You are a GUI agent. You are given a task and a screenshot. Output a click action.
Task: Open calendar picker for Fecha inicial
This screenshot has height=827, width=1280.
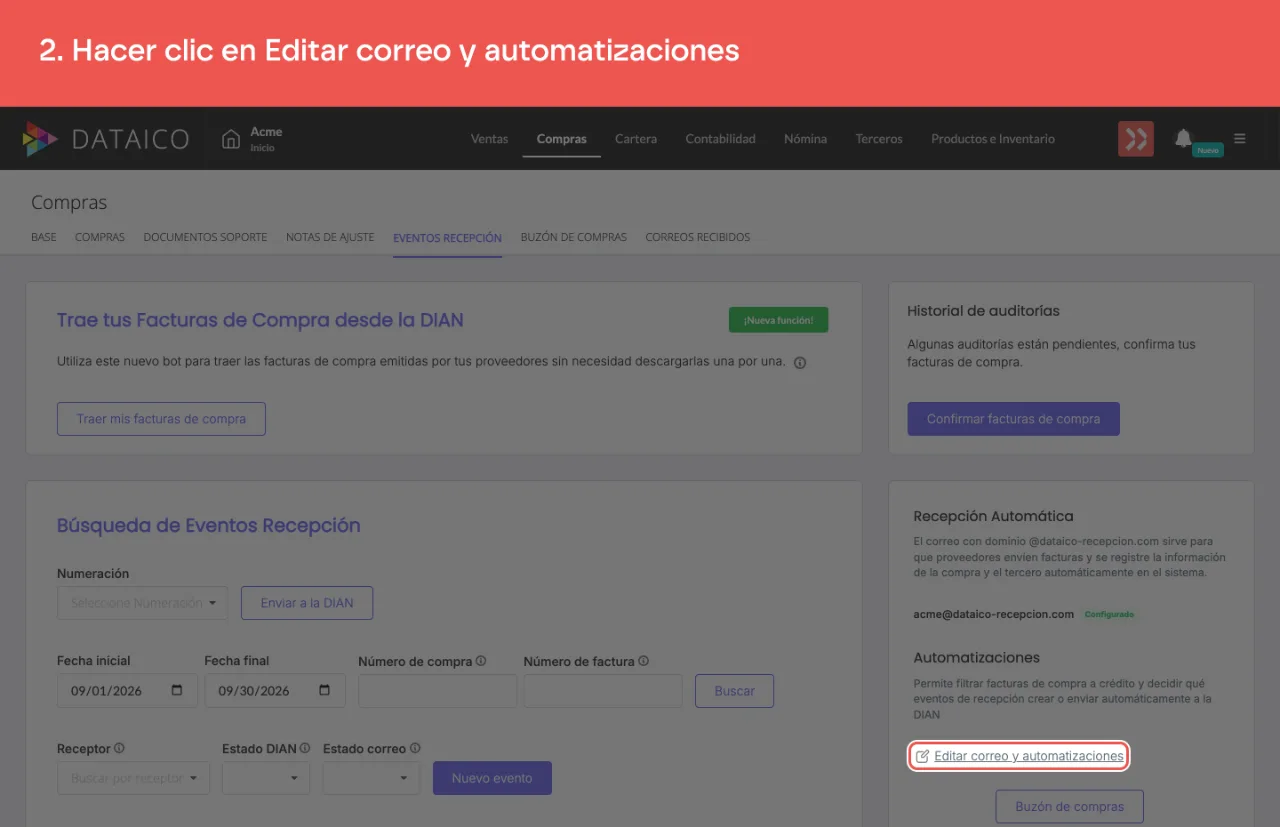tap(177, 691)
